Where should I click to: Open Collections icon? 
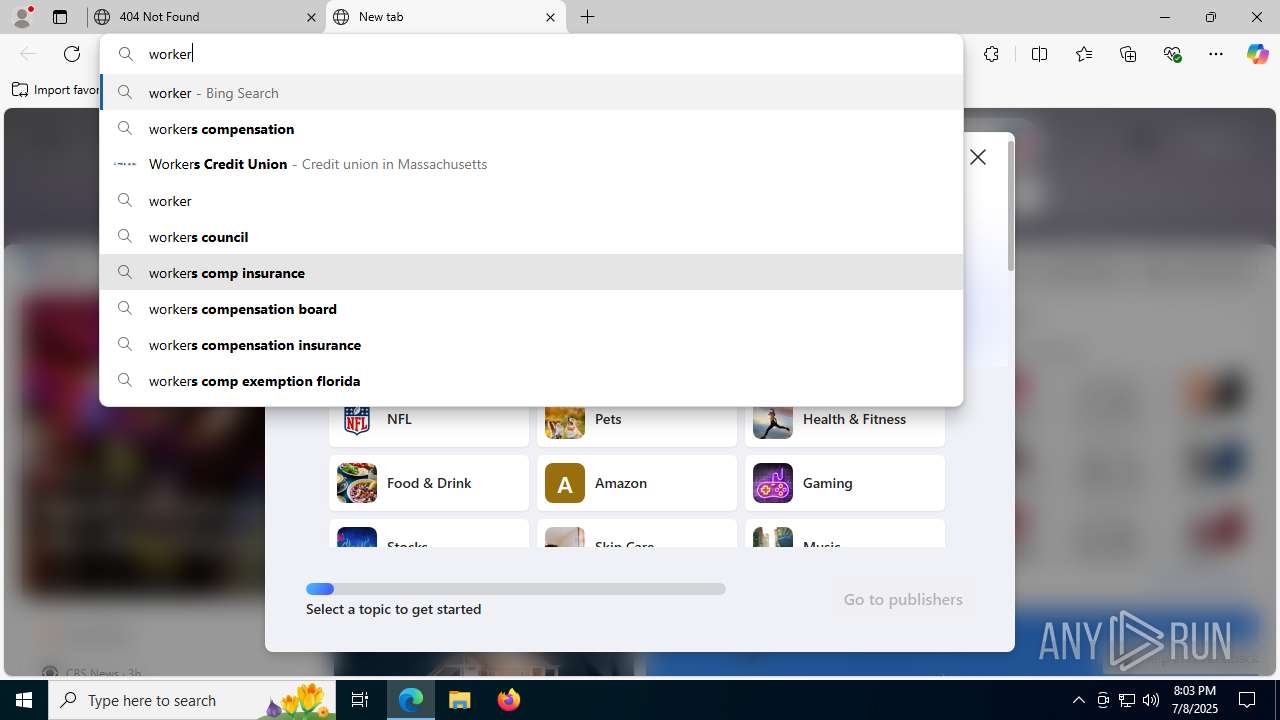point(1128,54)
